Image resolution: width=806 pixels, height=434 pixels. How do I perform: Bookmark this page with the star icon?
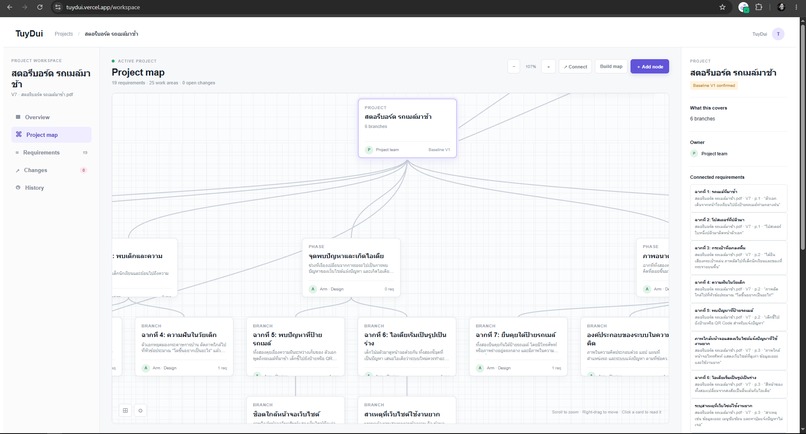tap(722, 7)
